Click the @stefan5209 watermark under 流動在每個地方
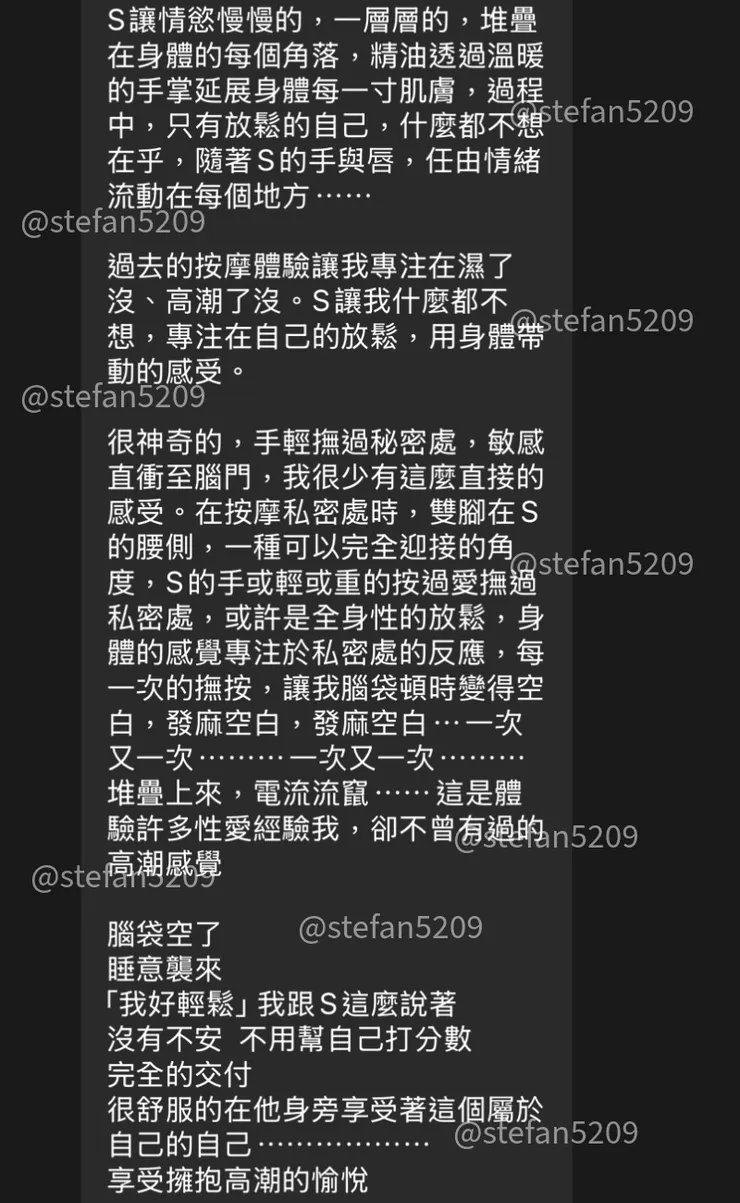This screenshot has height=1203, width=740. (x=113, y=222)
